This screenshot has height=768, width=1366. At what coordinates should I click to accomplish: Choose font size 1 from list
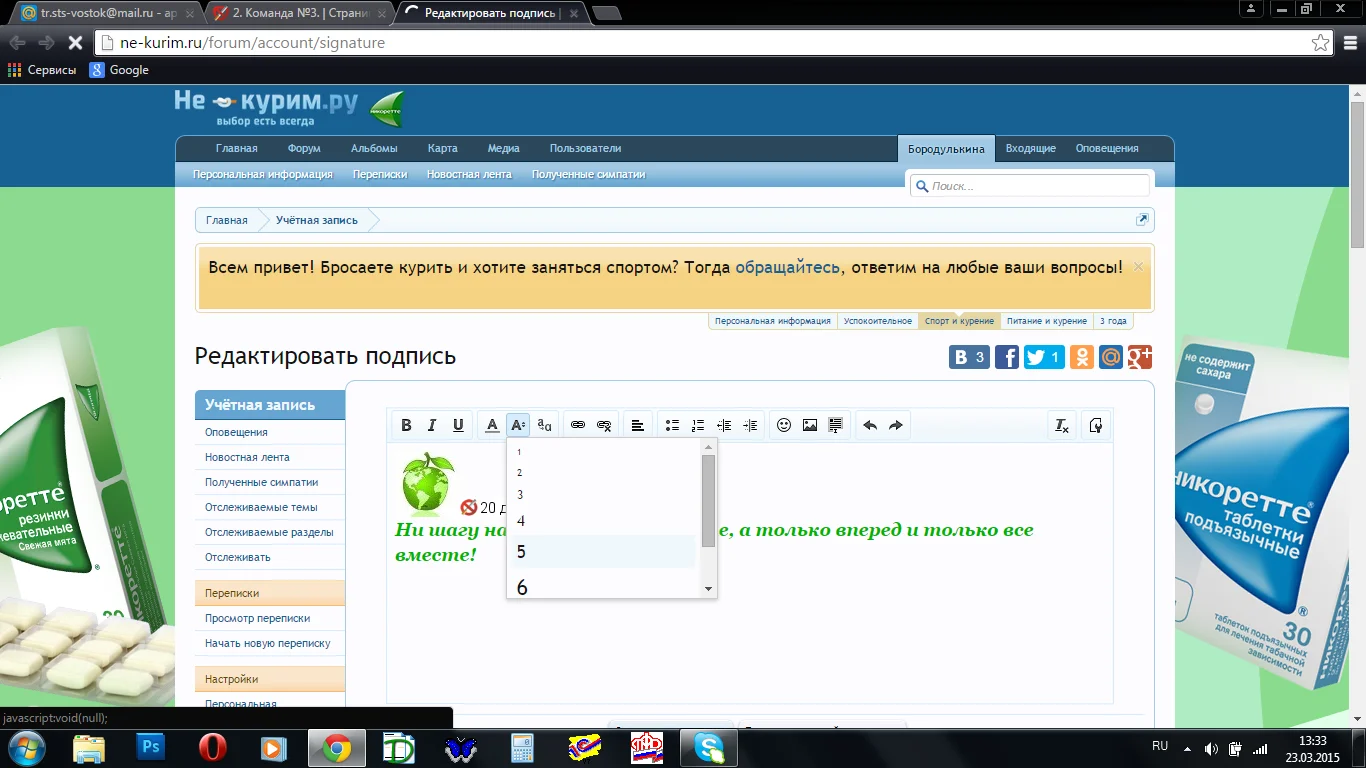click(603, 452)
